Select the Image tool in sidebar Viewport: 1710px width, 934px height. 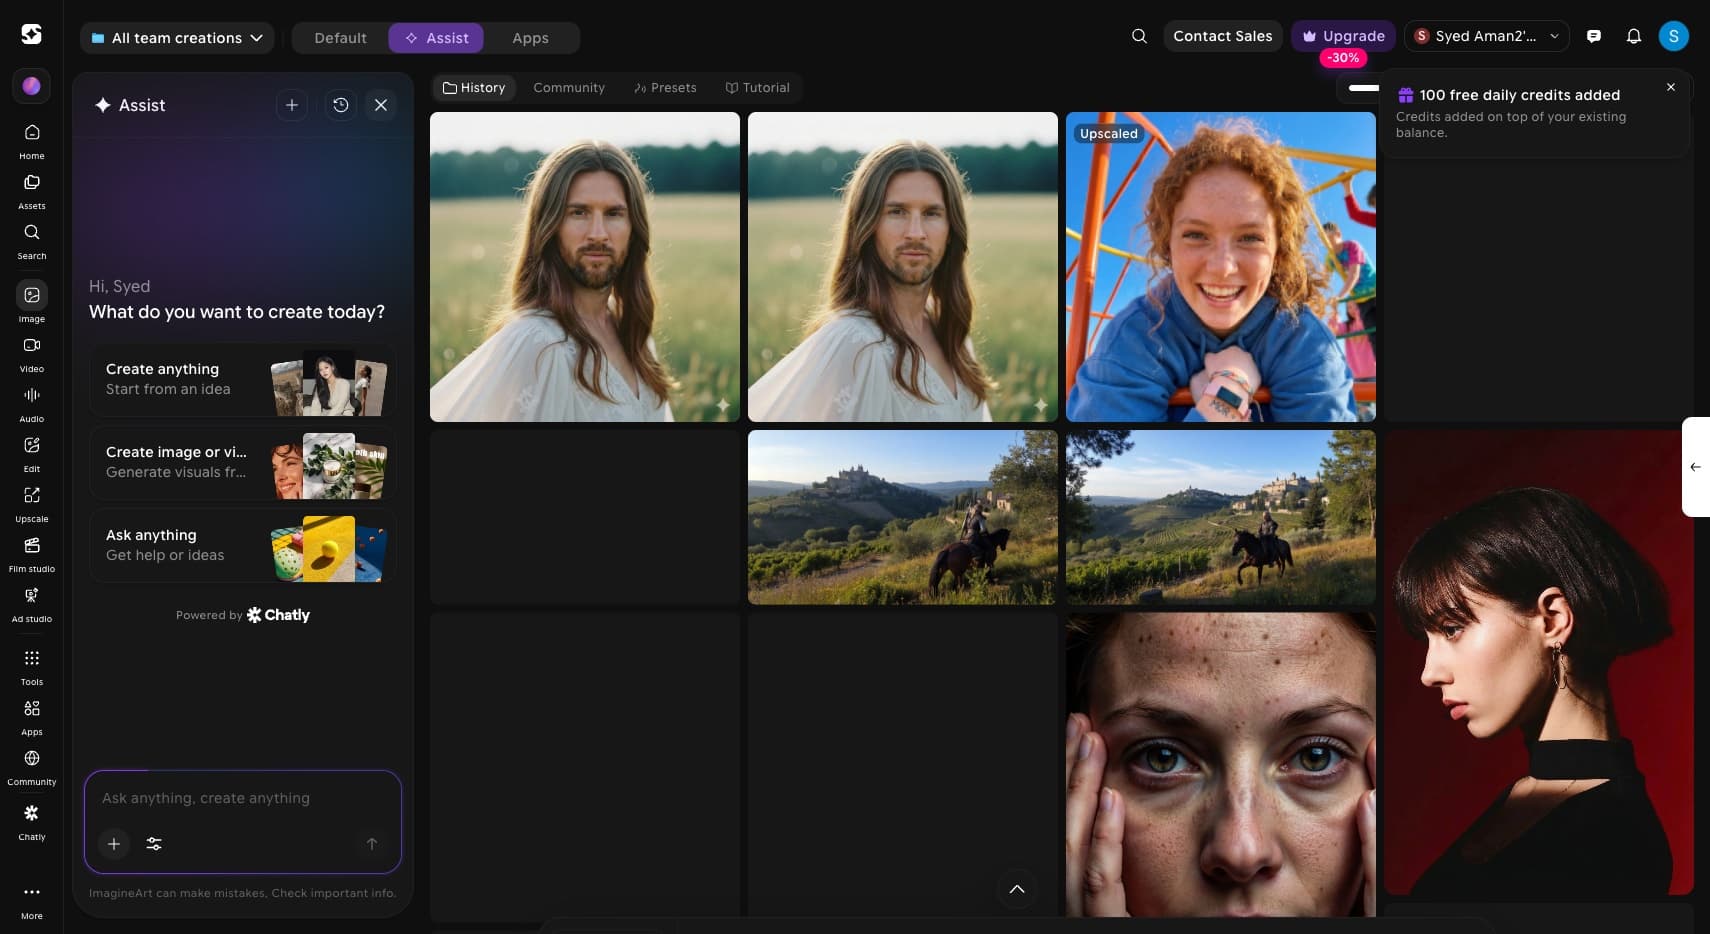coord(32,303)
